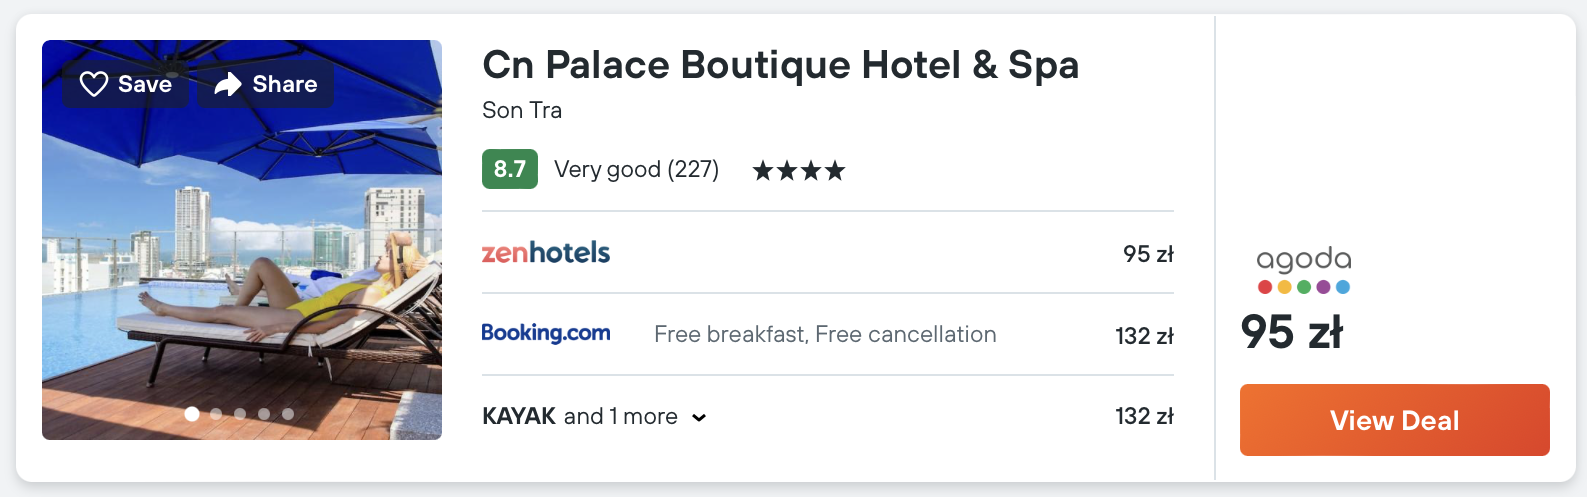Open Cn Palace Boutique Hotel & Spa title
This screenshot has width=1587, height=497.
[780, 65]
